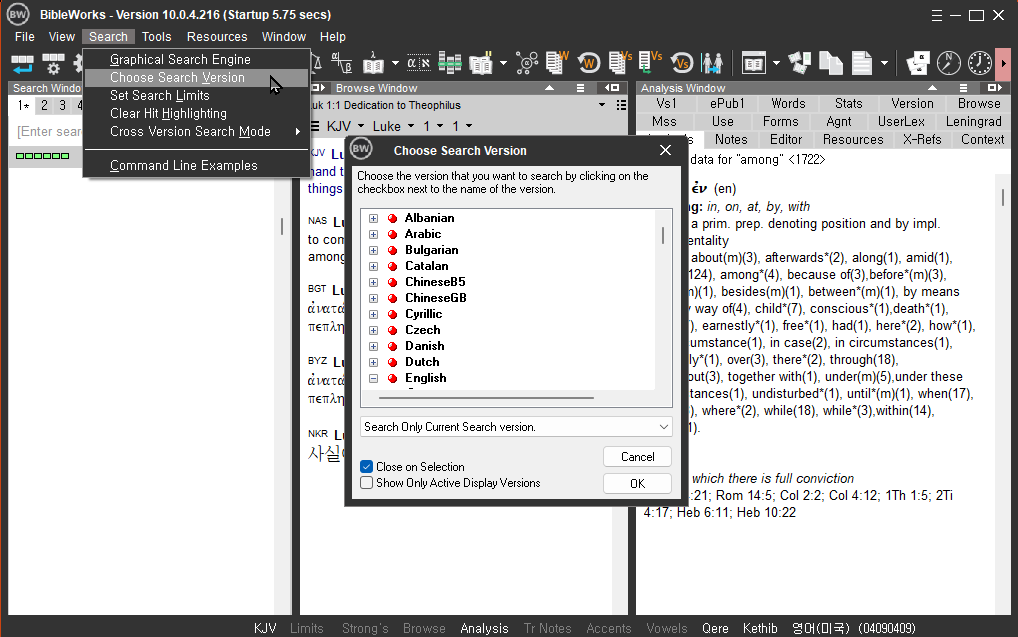Open Cross Version Search Mode submenu
The image size is (1018, 637).
(x=196, y=131)
